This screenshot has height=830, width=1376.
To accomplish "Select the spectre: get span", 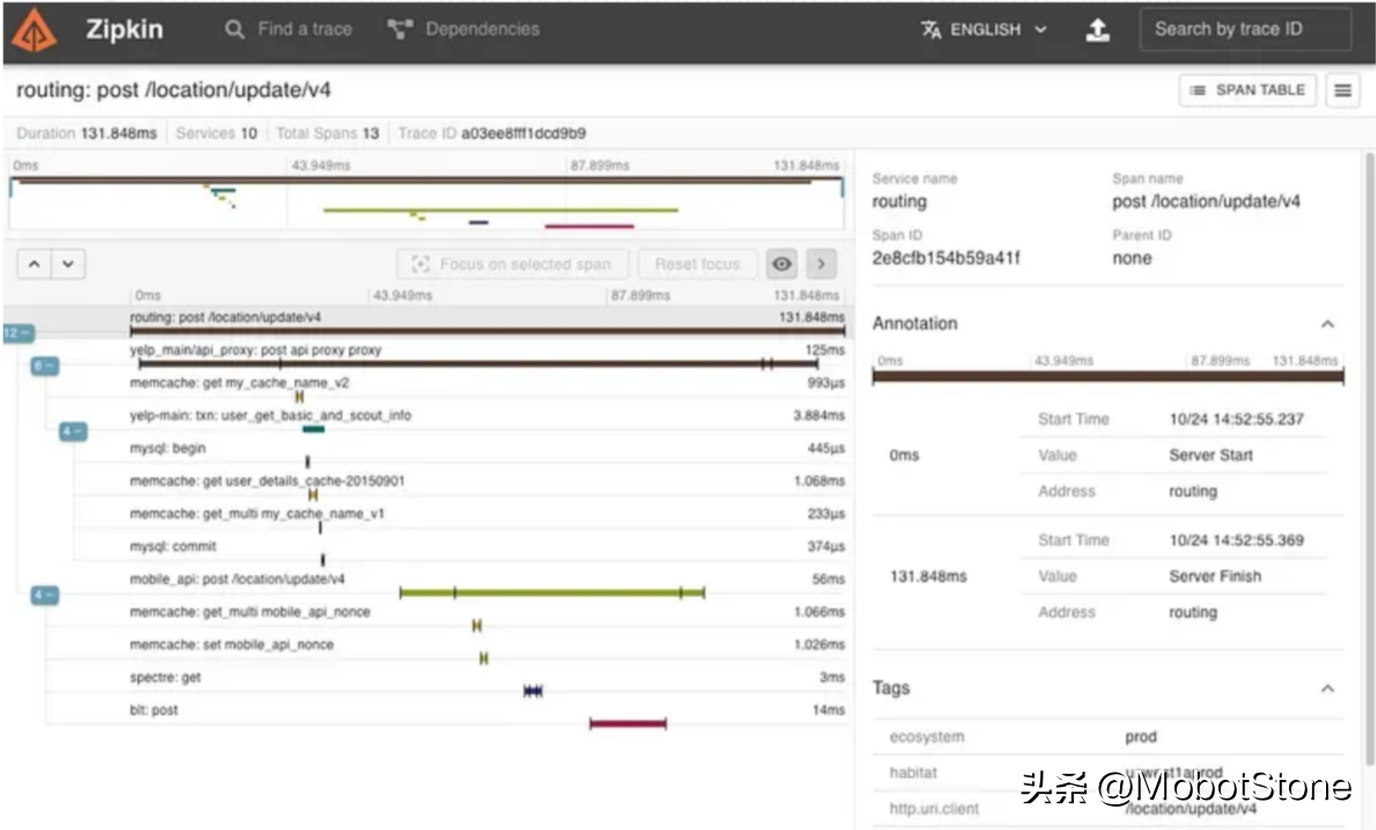I will point(487,683).
